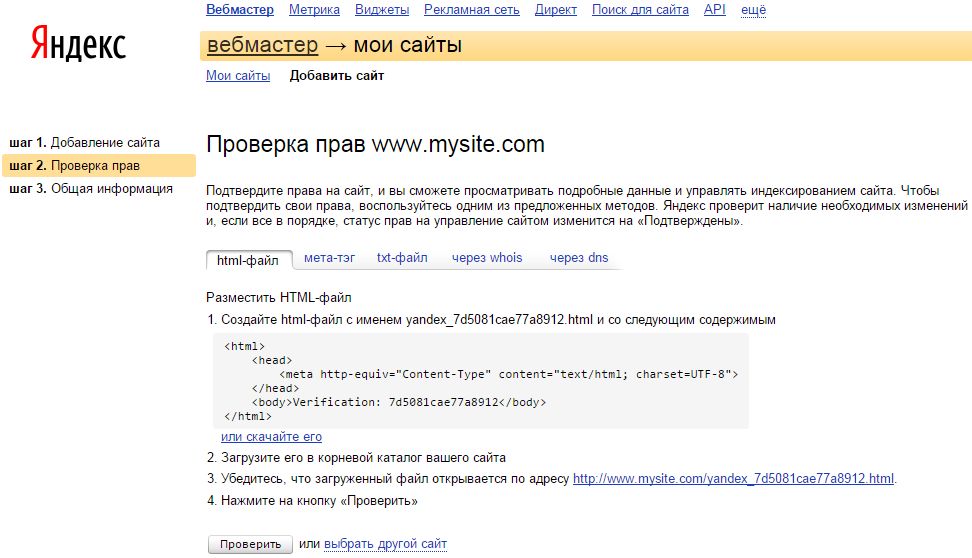
Task: Download the file via или скачайте его
Action: pos(271,437)
